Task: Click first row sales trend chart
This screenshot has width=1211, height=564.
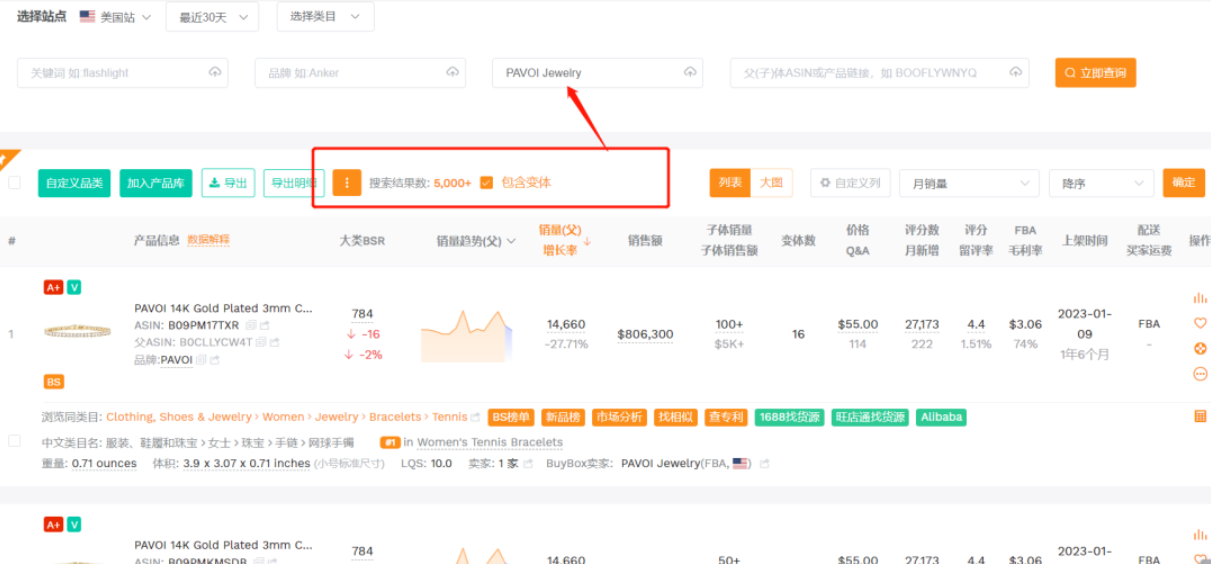Action: 466,335
